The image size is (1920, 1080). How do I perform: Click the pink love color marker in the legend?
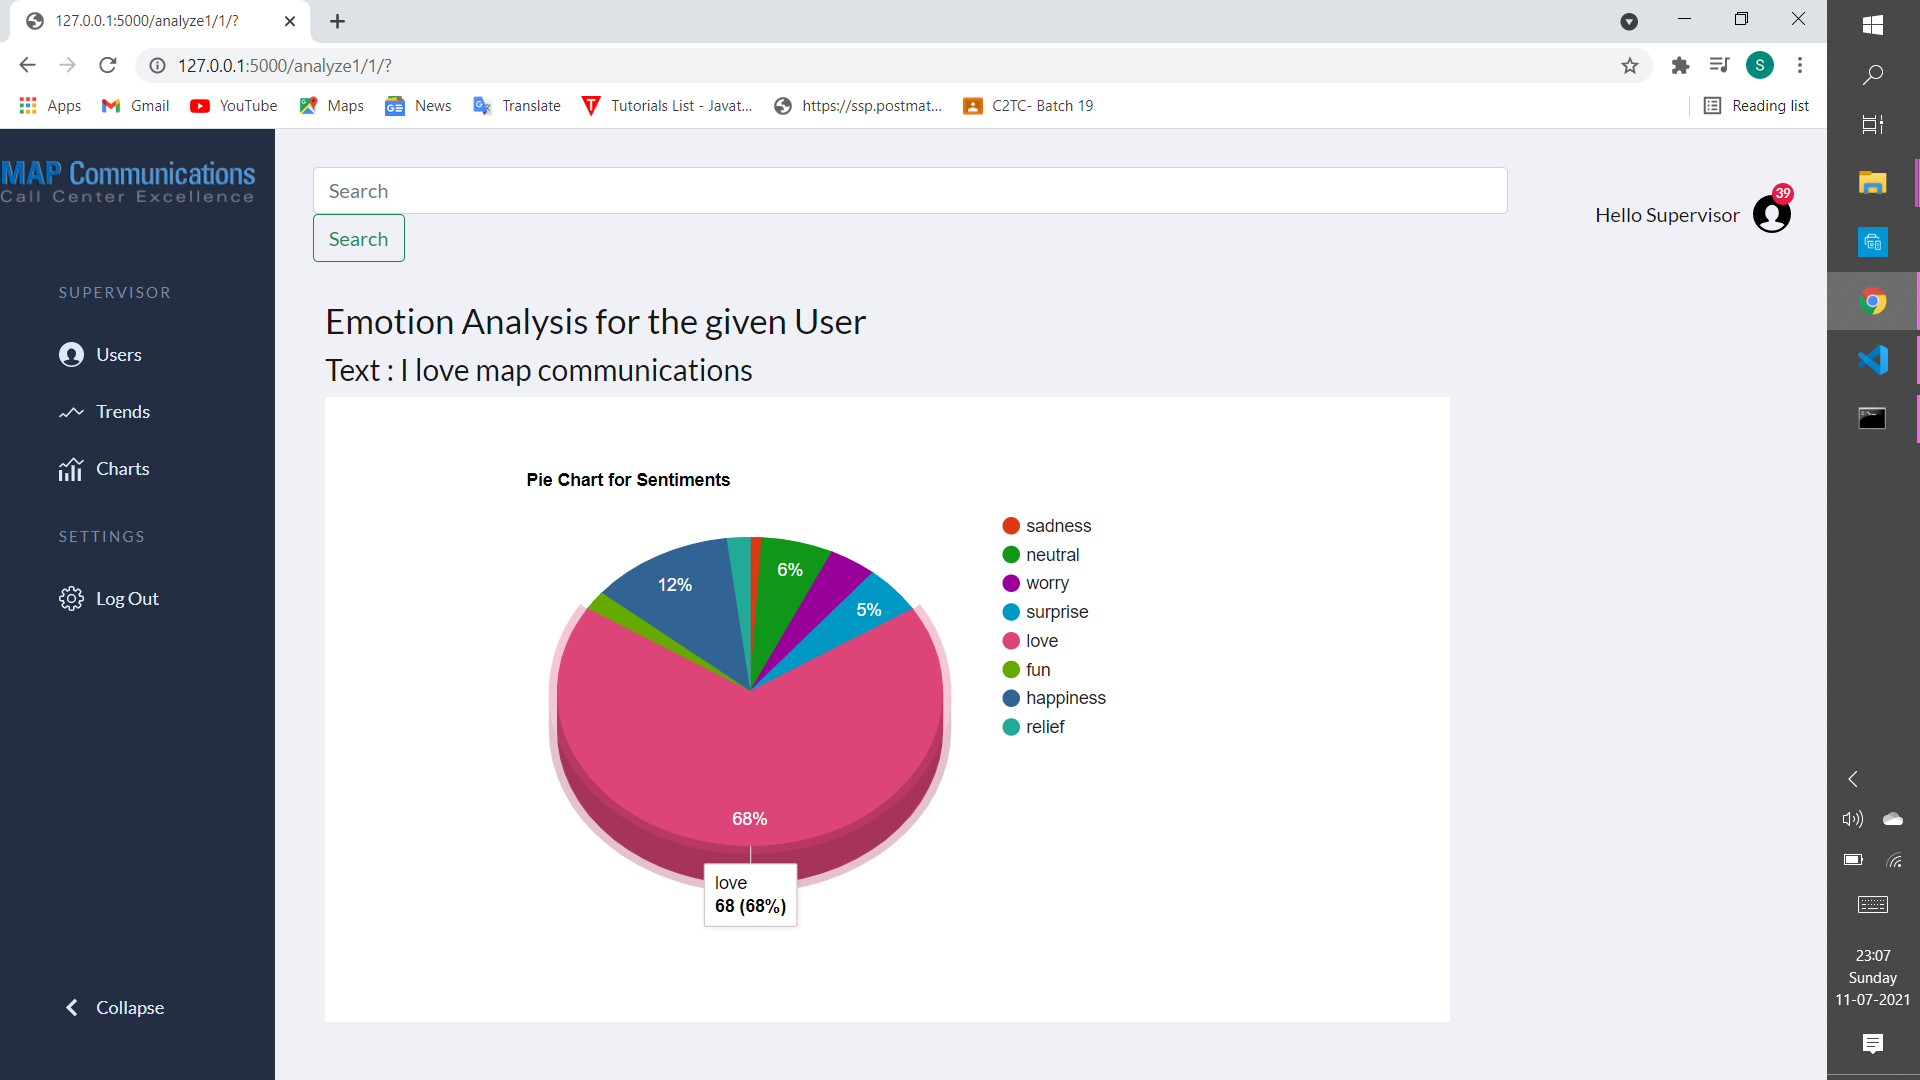[x=1012, y=641]
